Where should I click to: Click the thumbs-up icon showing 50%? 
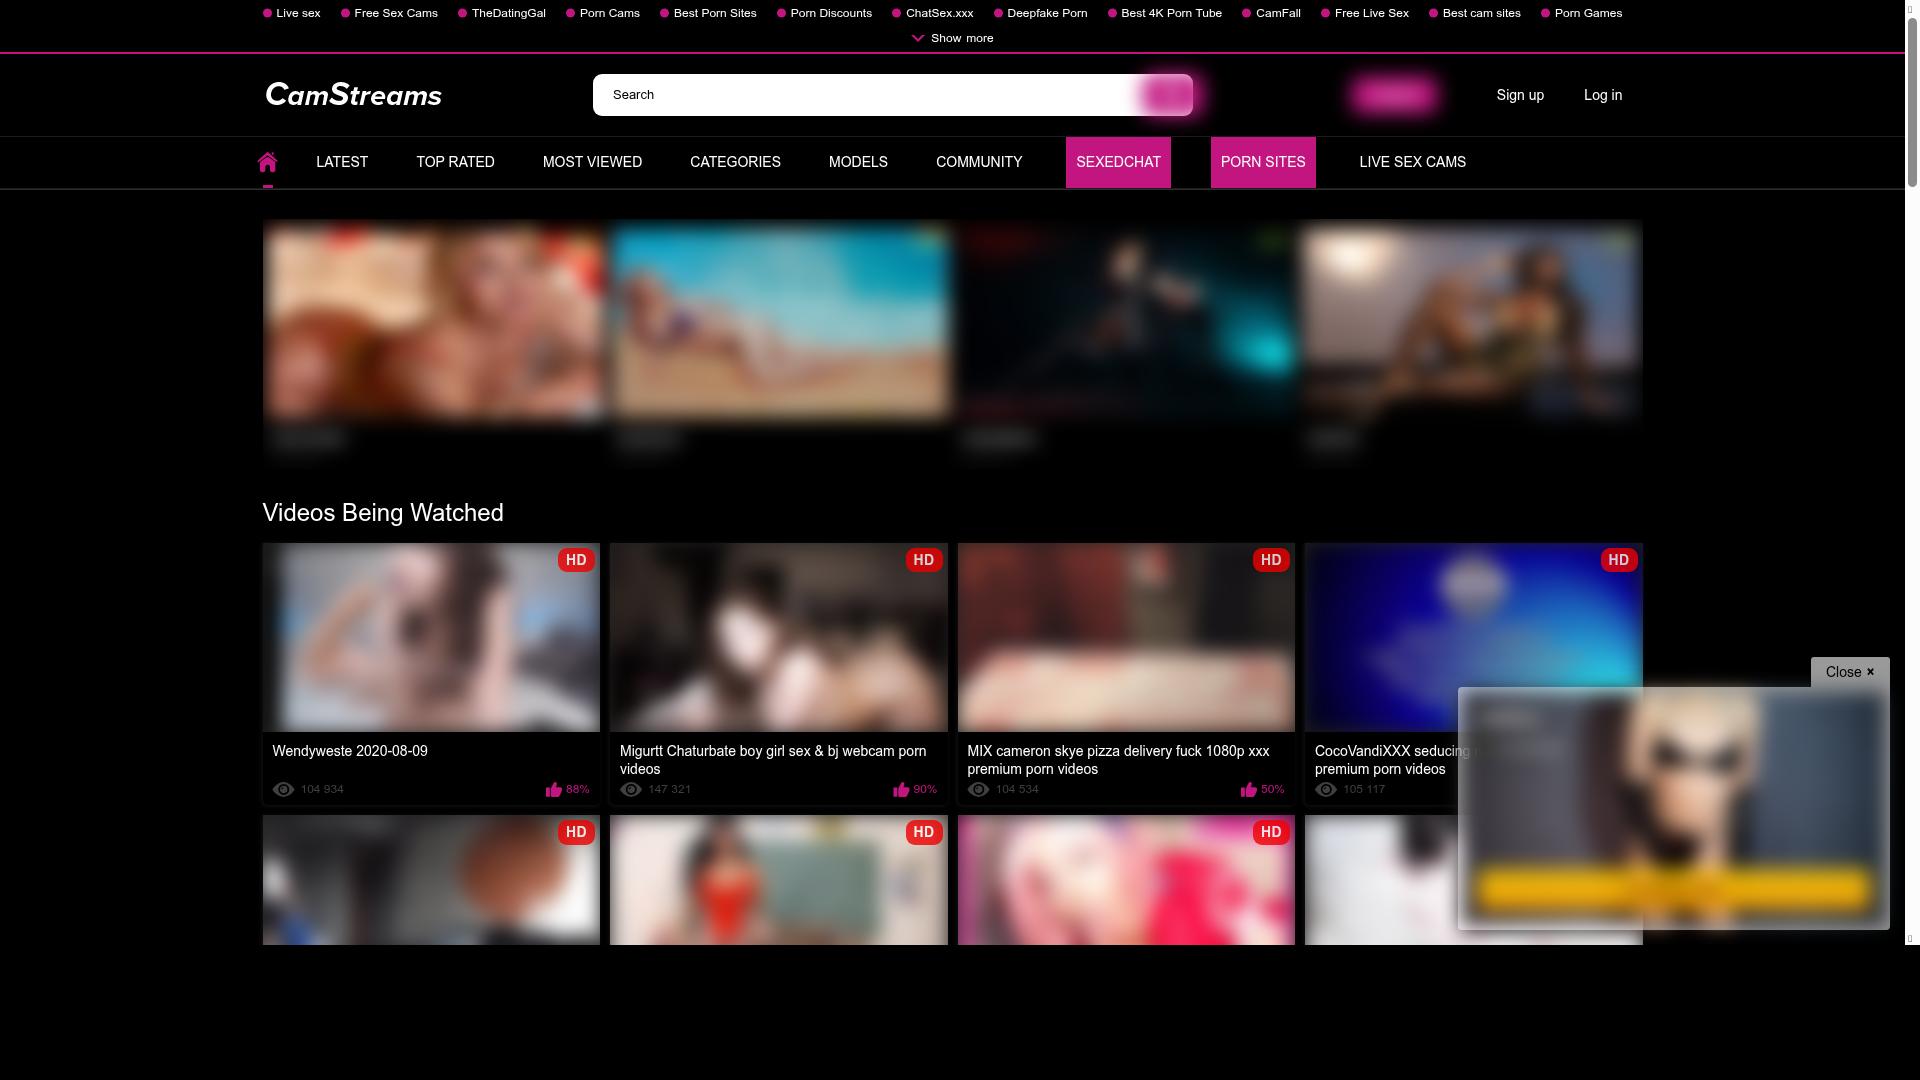click(x=1248, y=789)
